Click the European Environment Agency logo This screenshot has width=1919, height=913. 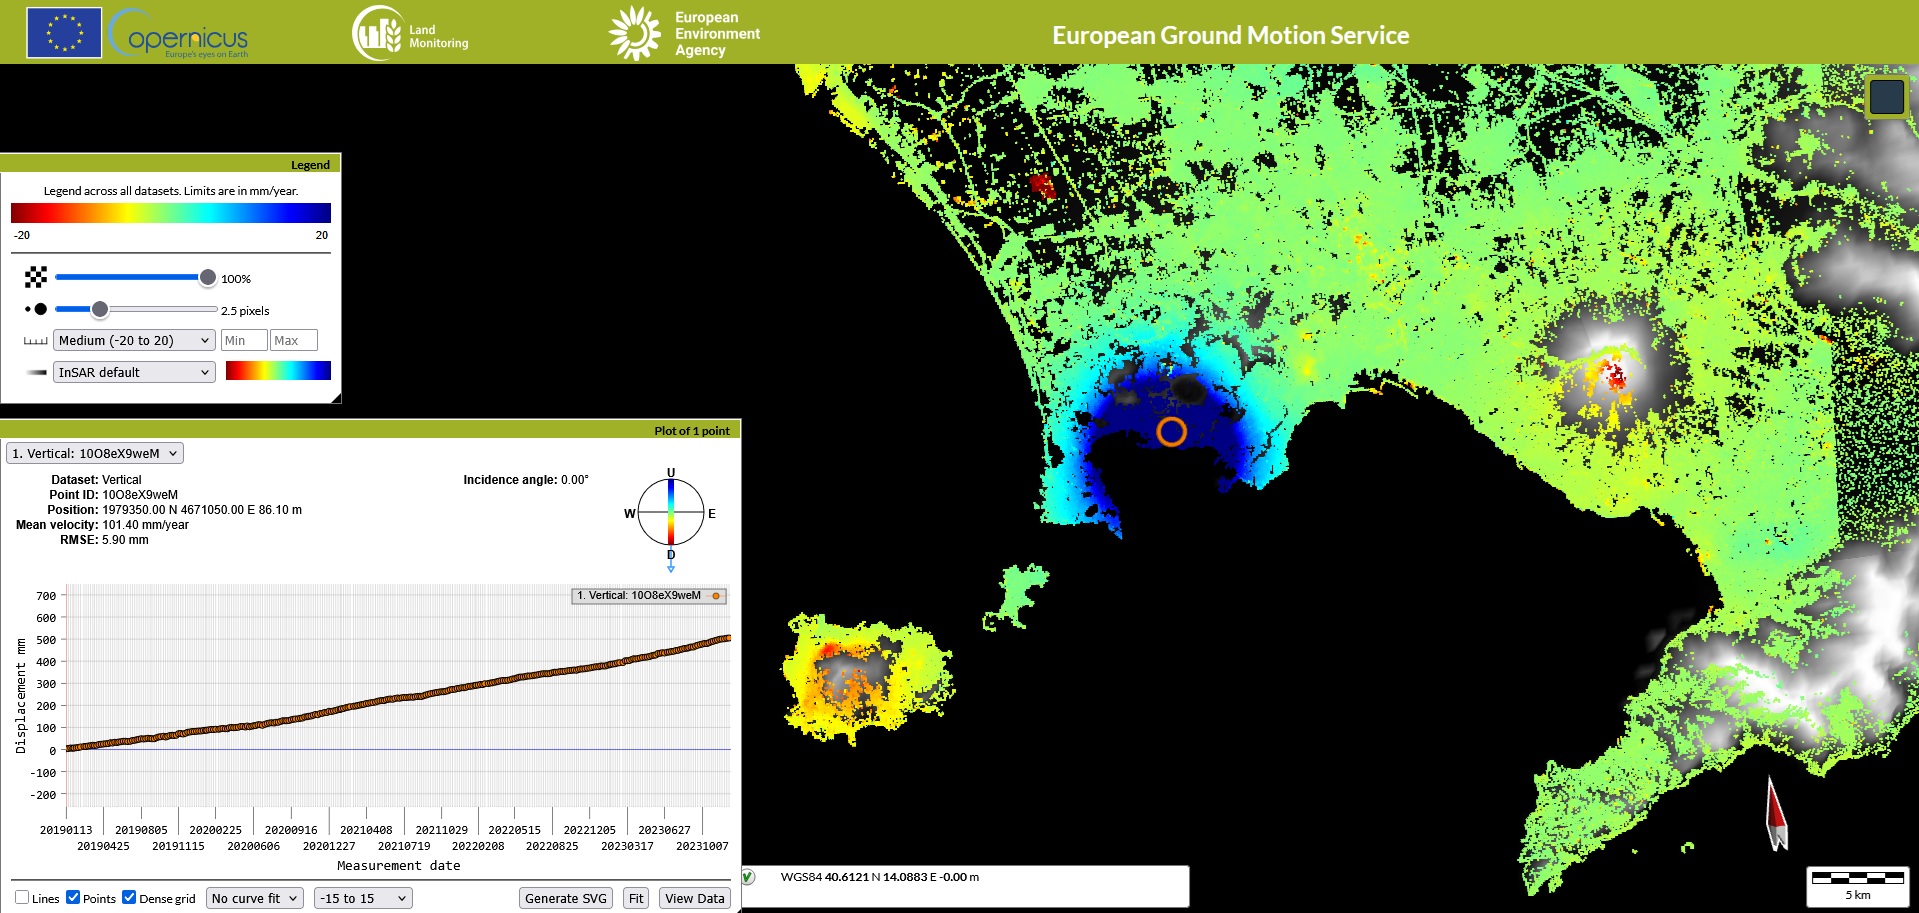686,34
